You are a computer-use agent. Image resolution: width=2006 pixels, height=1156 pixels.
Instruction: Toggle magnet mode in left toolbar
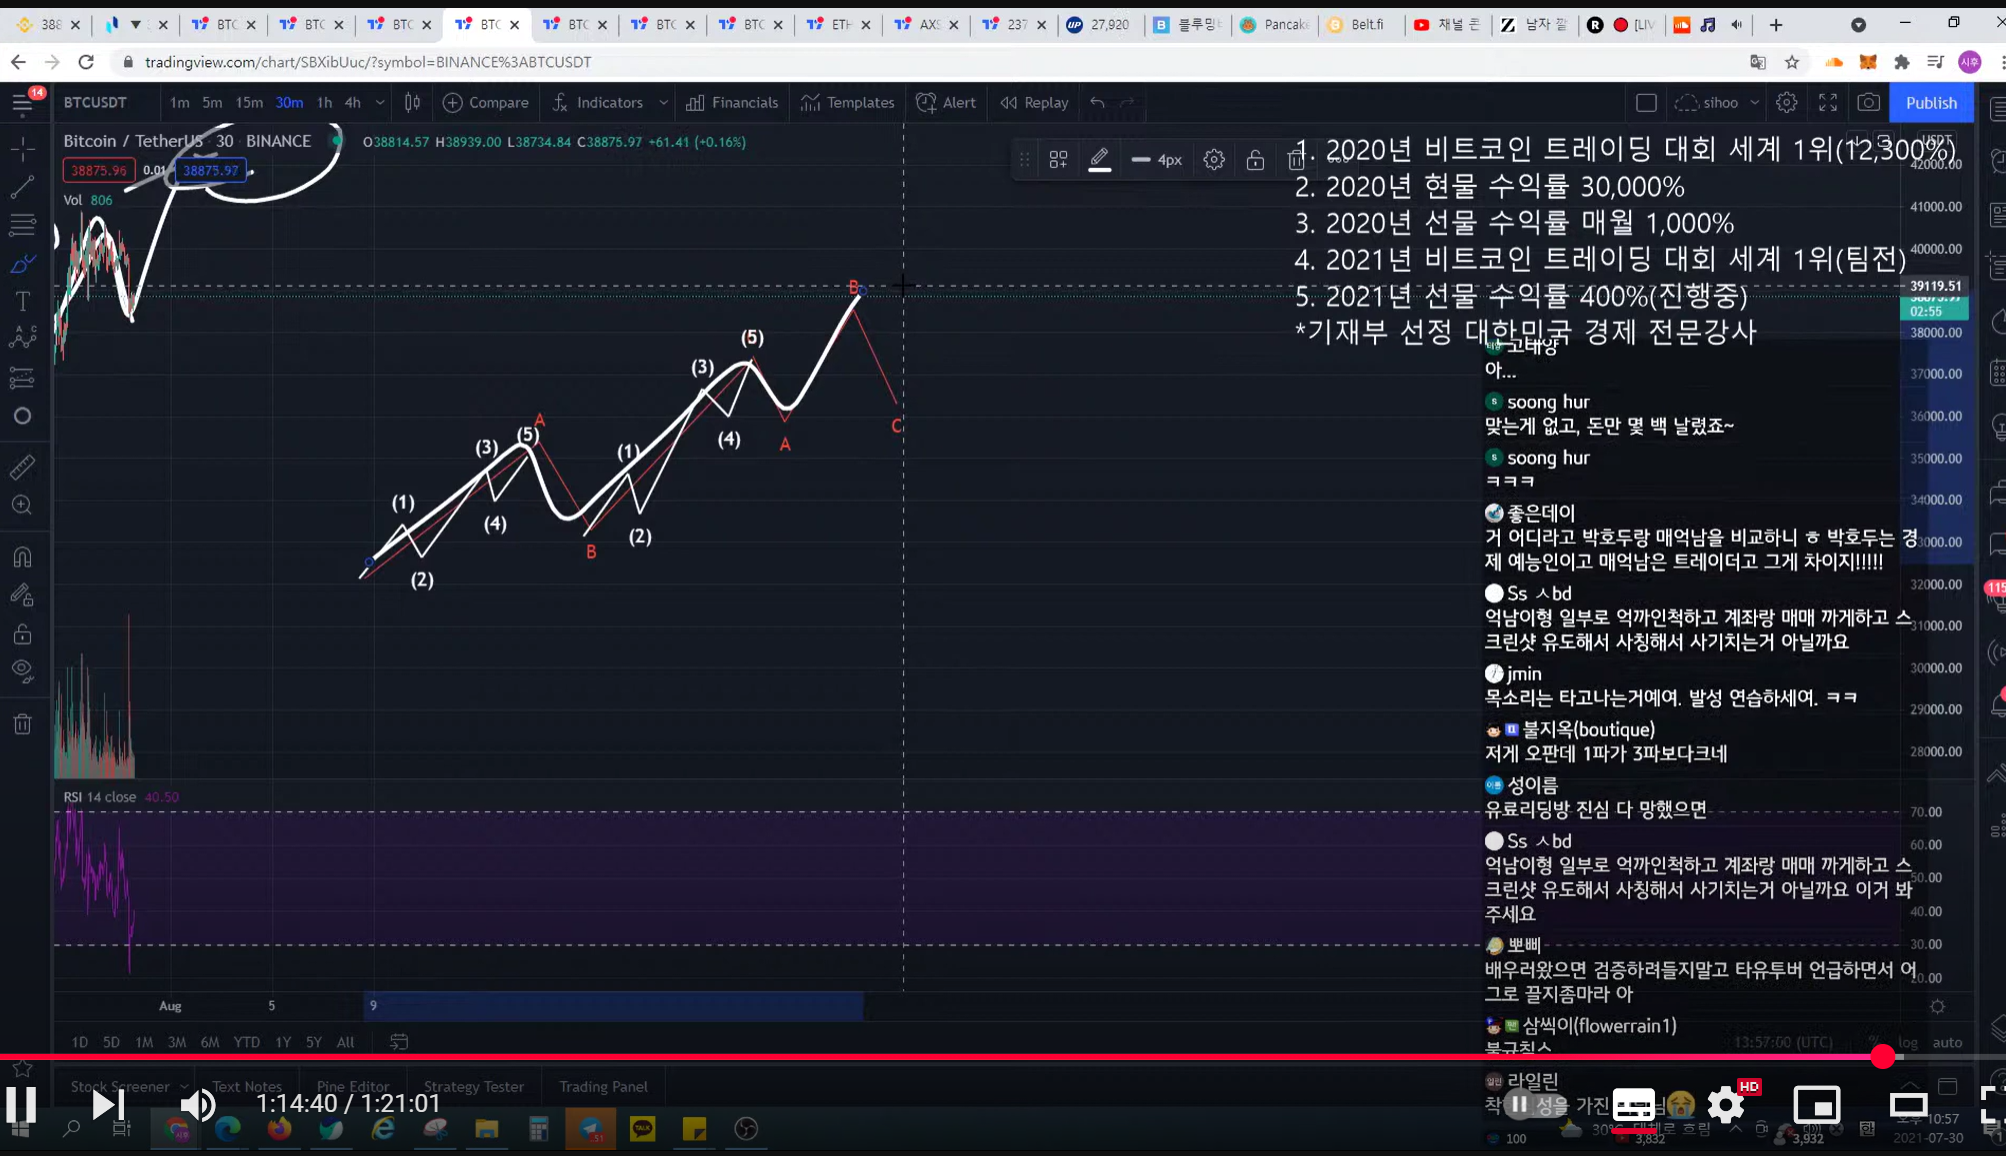point(22,557)
